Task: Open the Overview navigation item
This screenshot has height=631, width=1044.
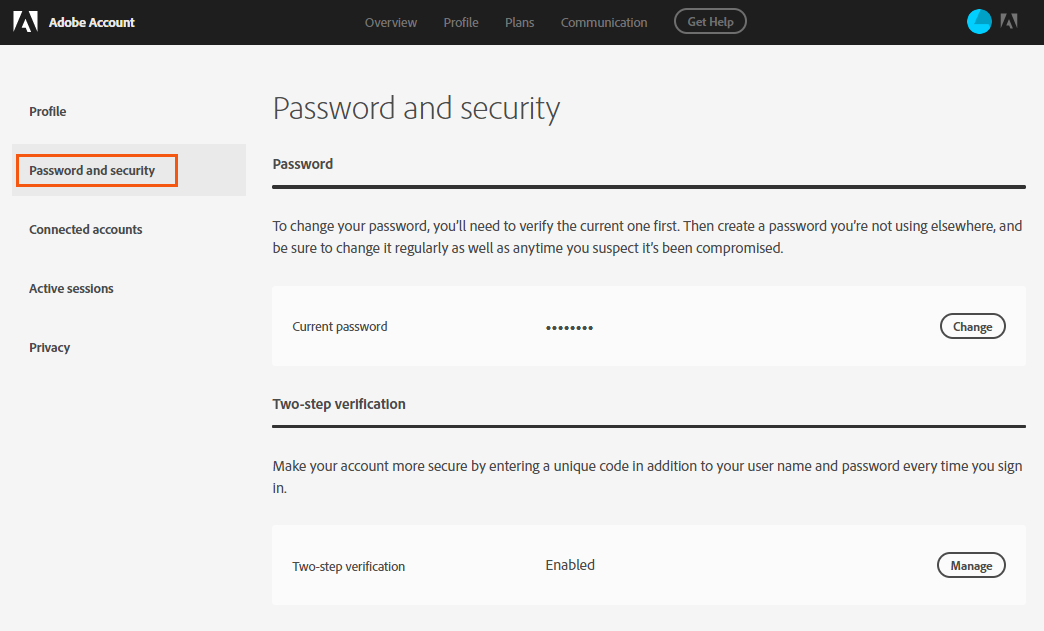Action: pyautogui.click(x=390, y=22)
